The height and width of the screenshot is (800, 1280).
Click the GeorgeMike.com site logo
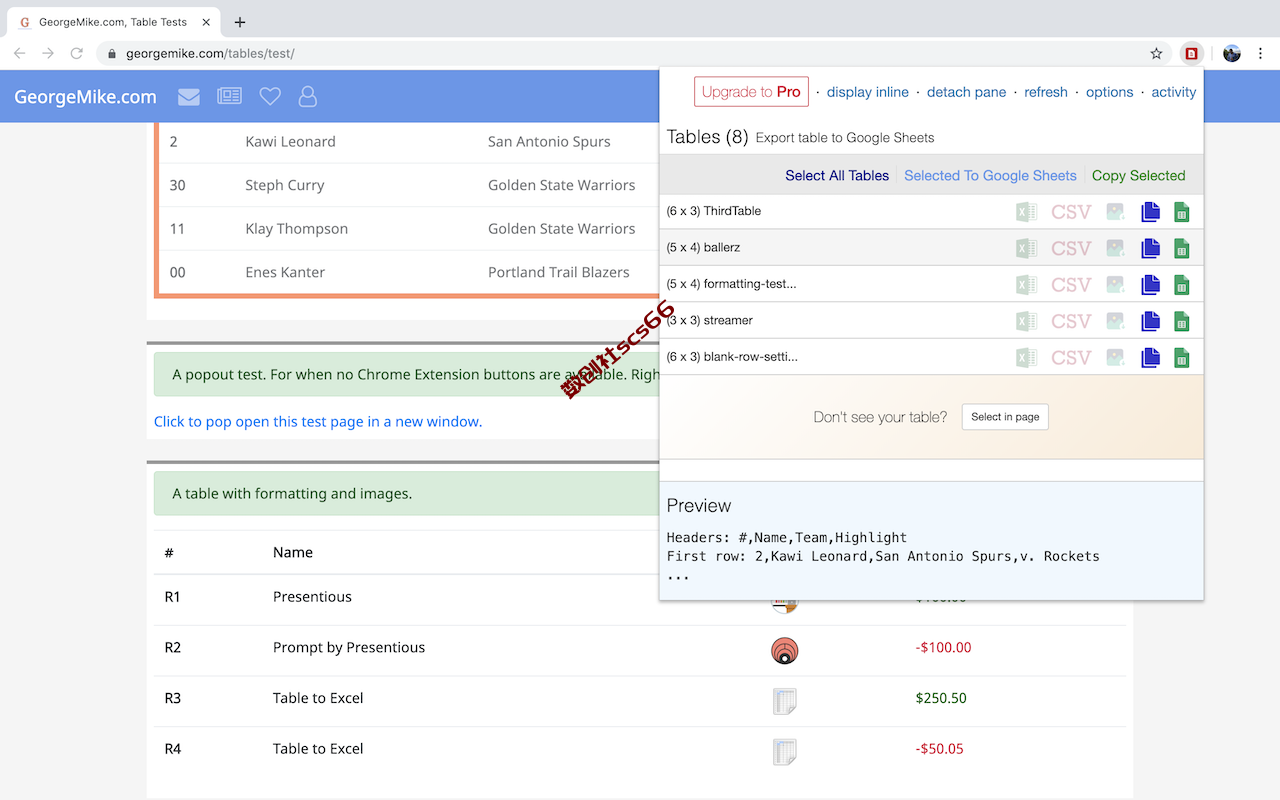tap(85, 97)
